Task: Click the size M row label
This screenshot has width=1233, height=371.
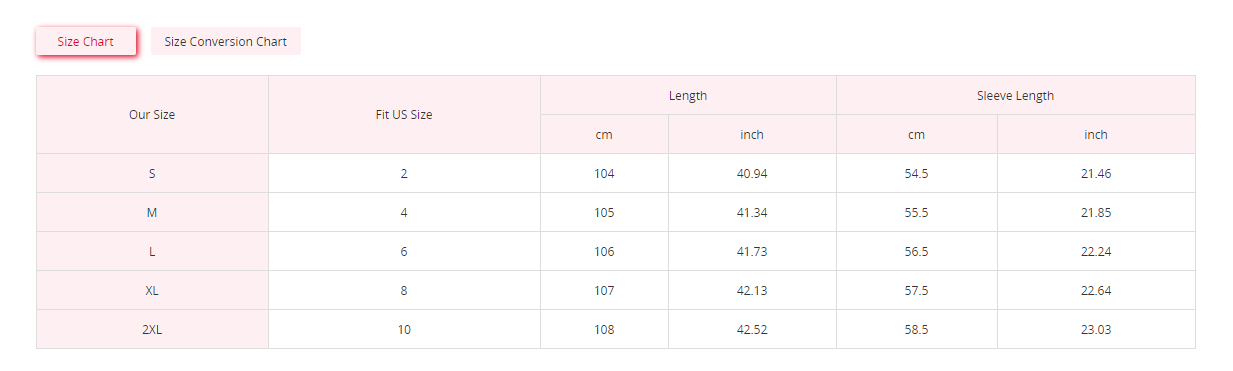Action: pyautogui.click(x=152, y=212)
